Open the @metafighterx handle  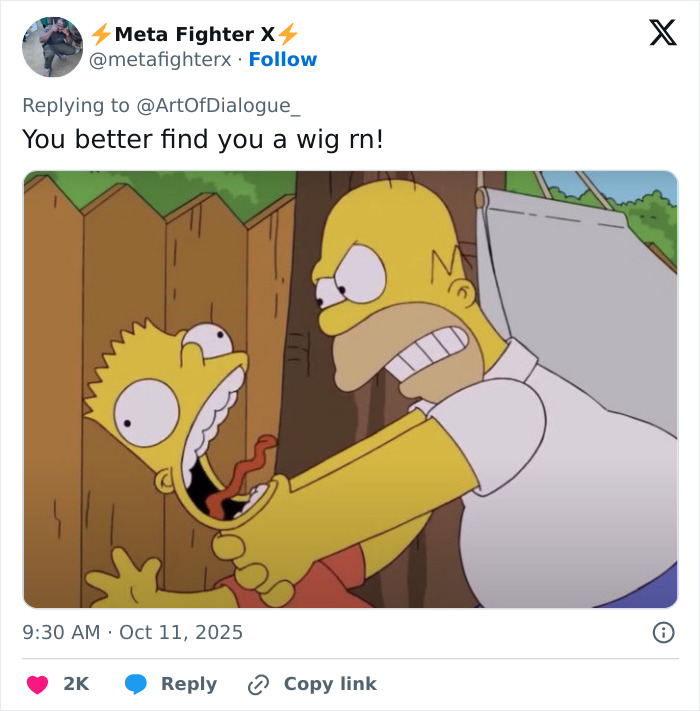[160, 59]
